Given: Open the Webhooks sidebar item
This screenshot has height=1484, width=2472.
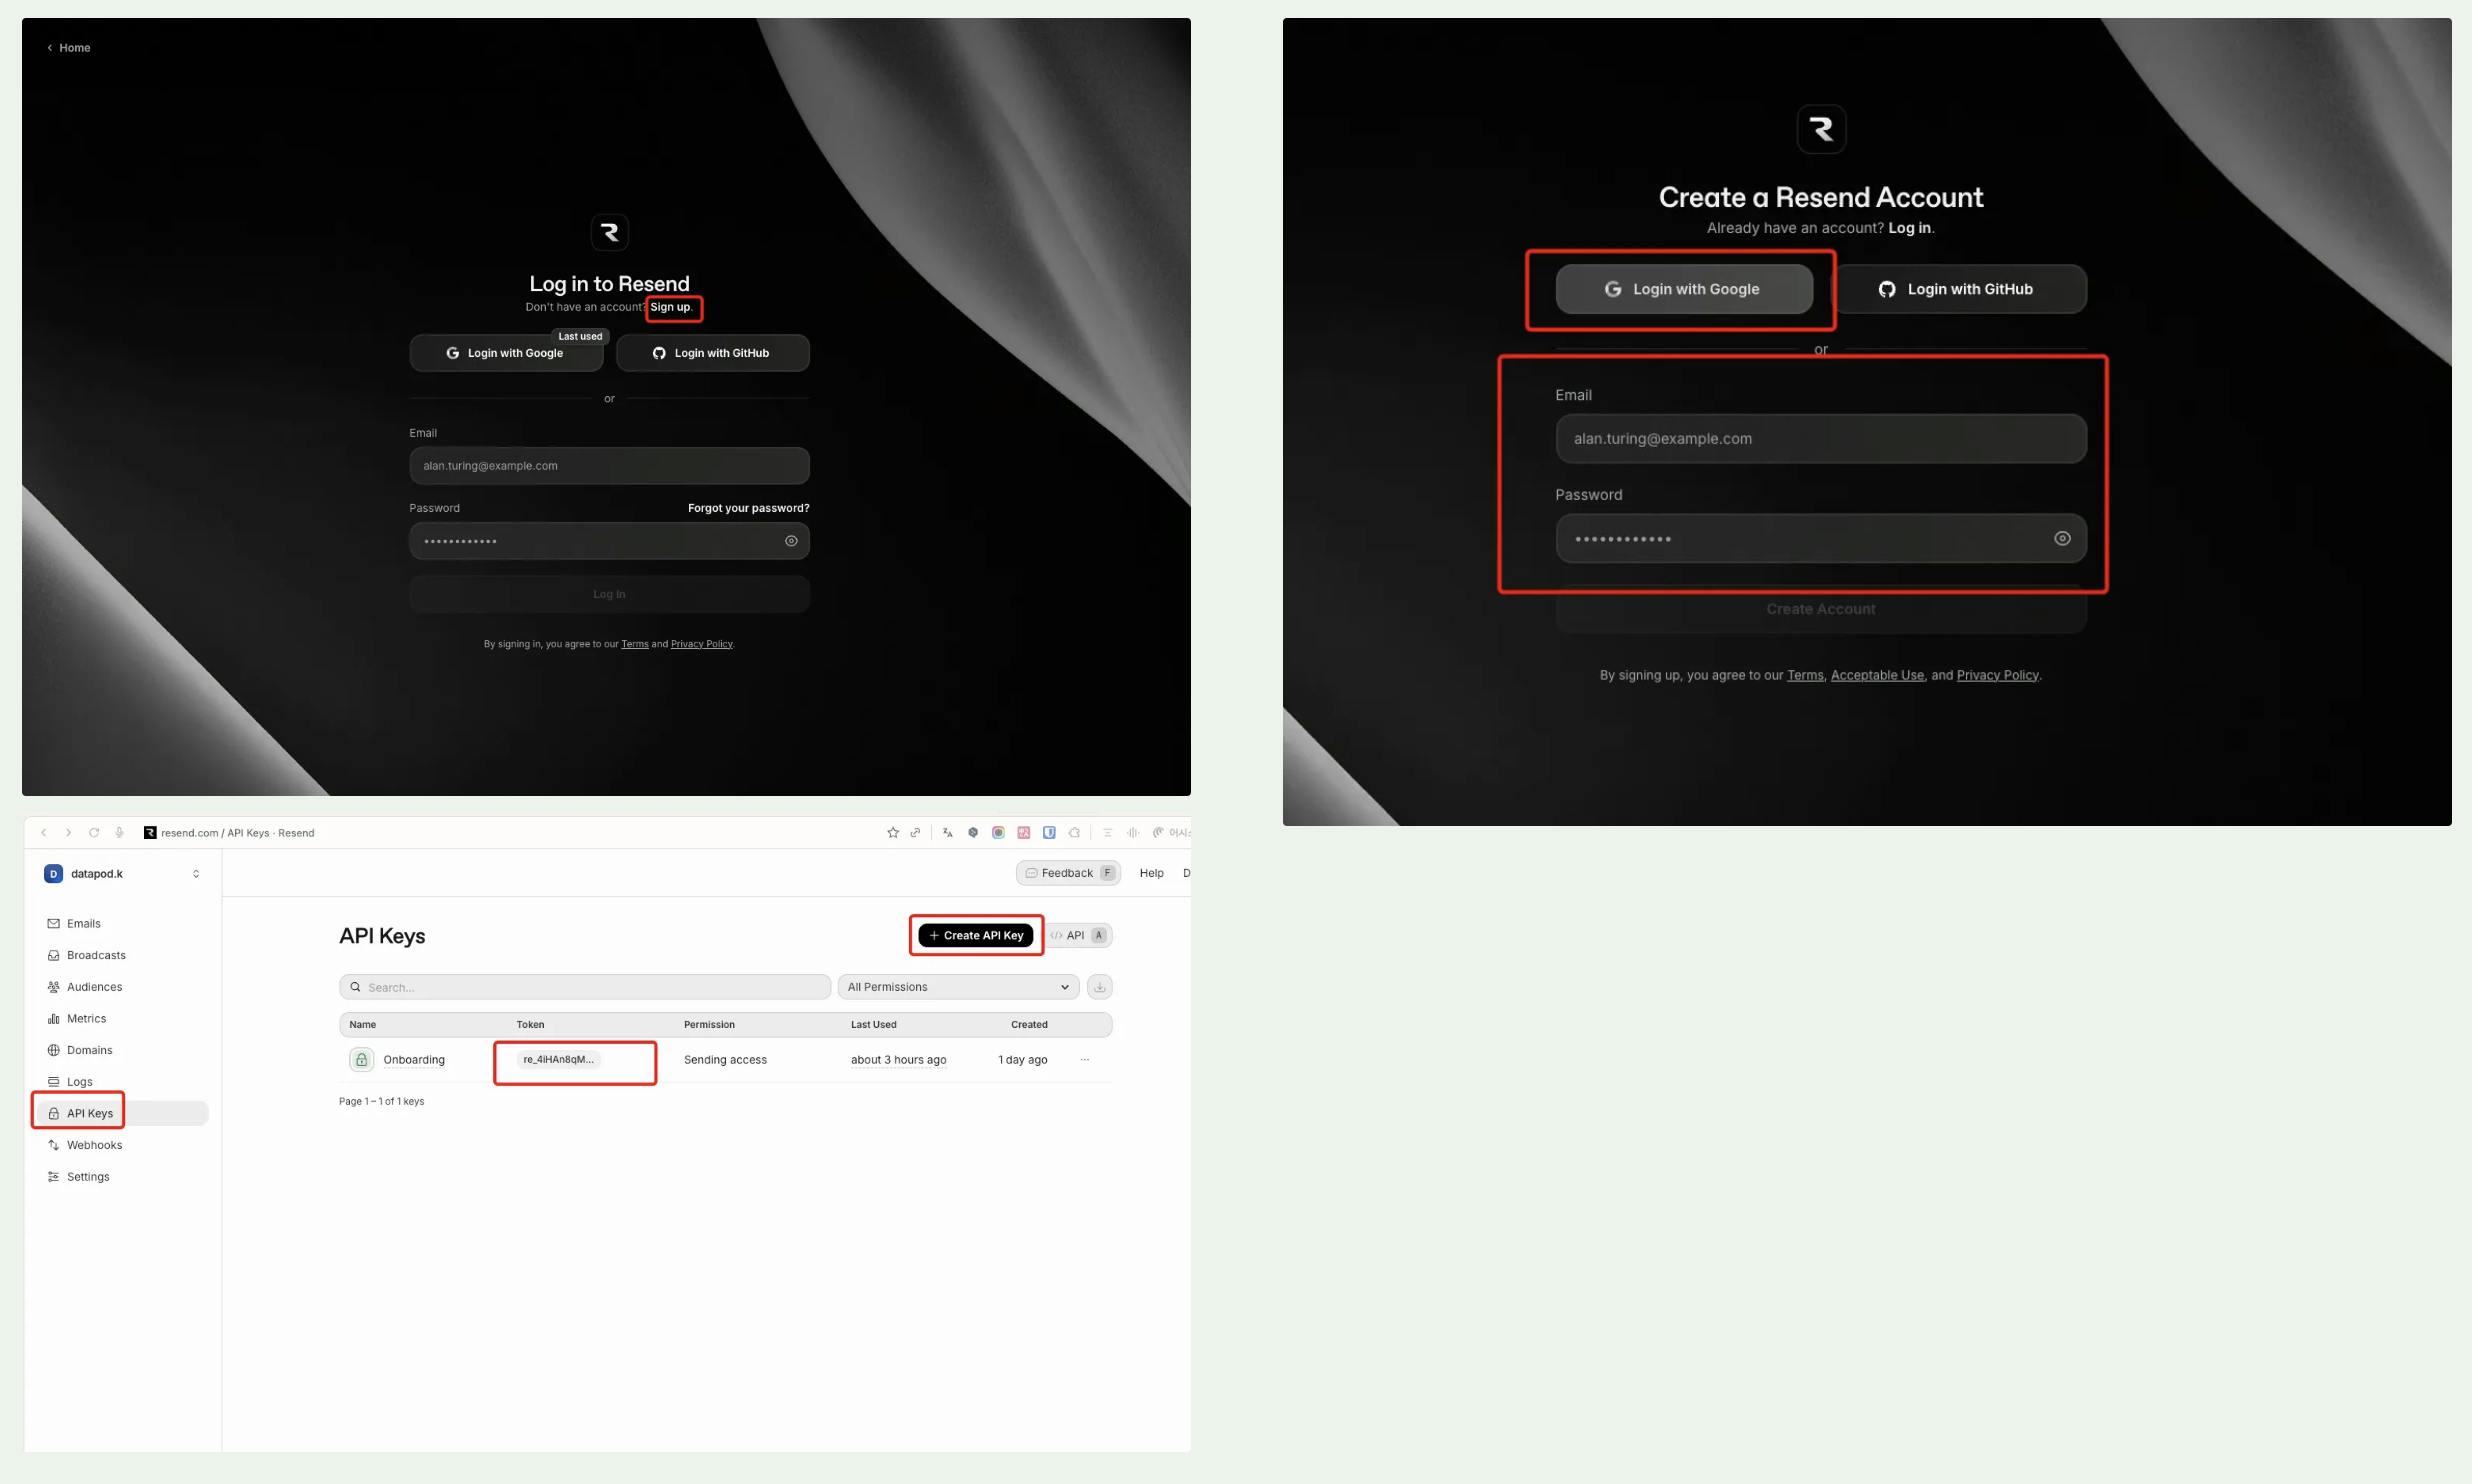Looking at the screenshot, I should 94,1145.
